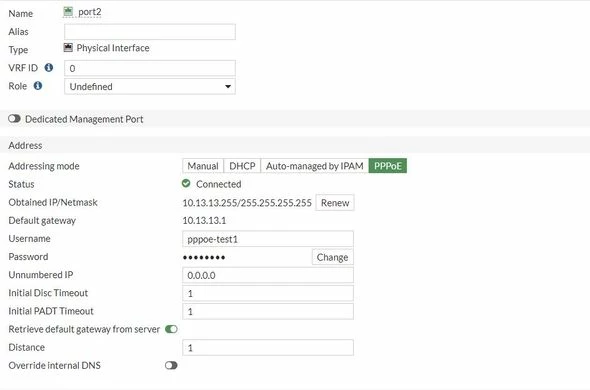Show Role info tooltip icon
Screen dimensions: 590x390
[38, 85]
